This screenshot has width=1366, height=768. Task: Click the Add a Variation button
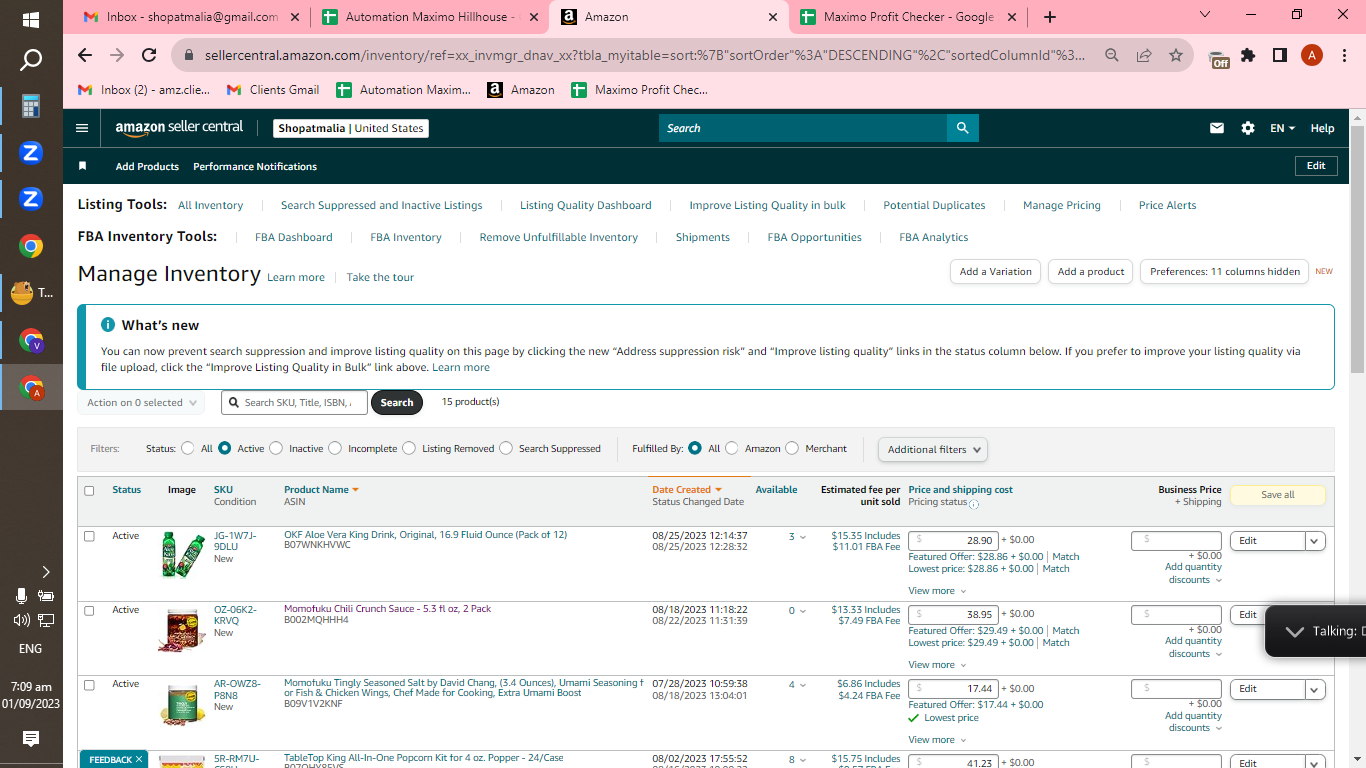click(995, 272)
